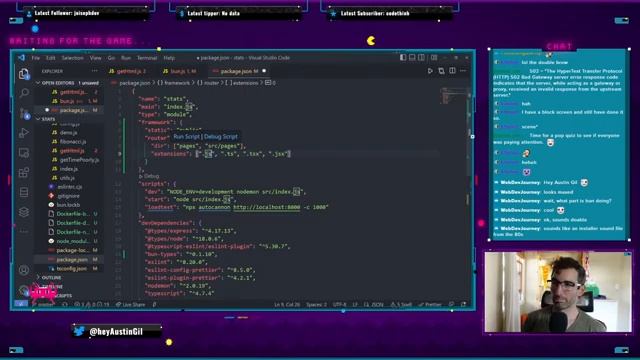The height and width of the screenshot is (360, 640).
Task: Run the file with the play icon
Action: (430, 71)
